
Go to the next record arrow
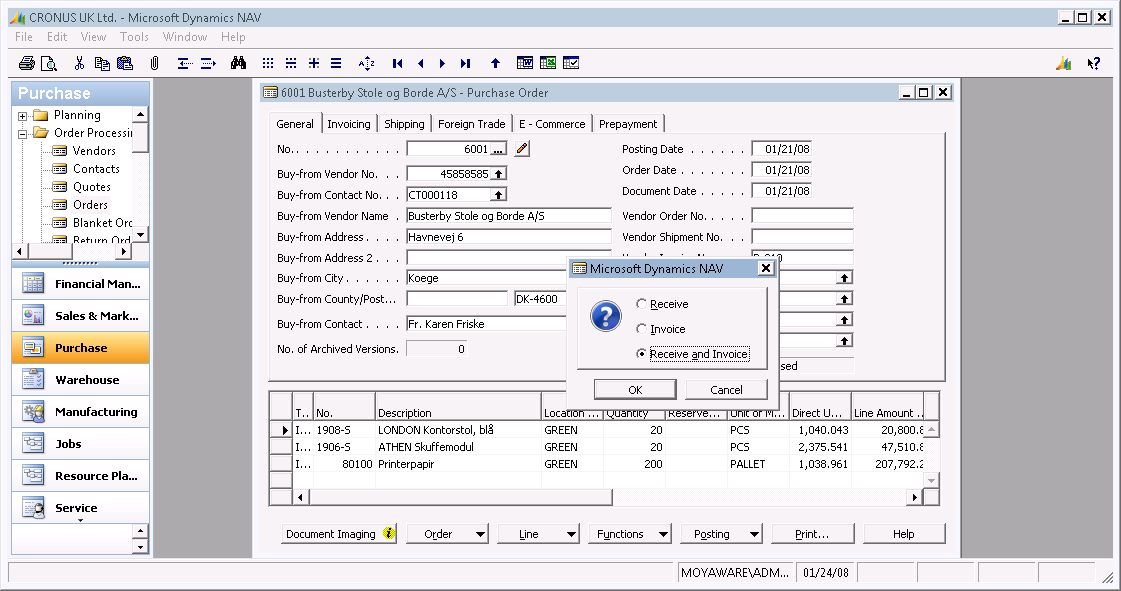pyautogui.click(x=443, y=64)
